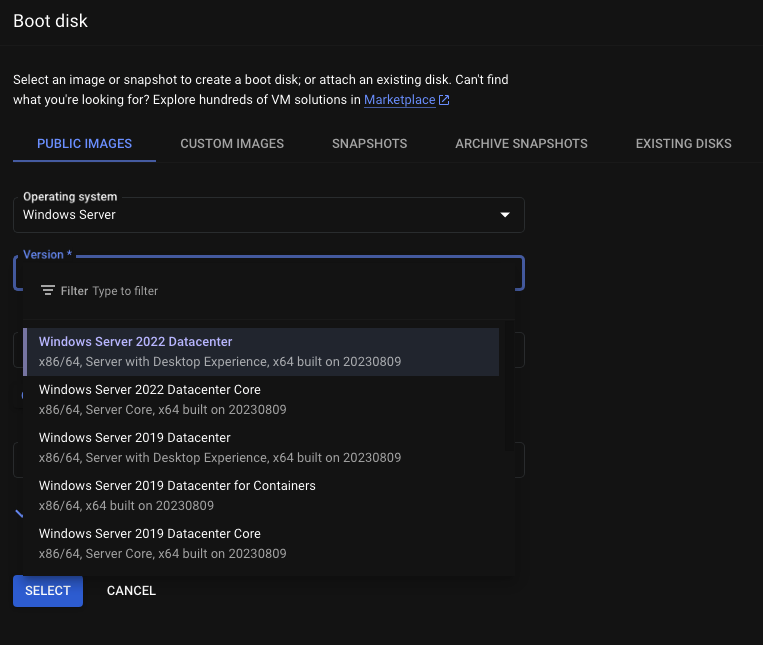This screenshot has height=645, width=763.
Task: Click the external link icon beside Marketplace
Action: (444, 100)
